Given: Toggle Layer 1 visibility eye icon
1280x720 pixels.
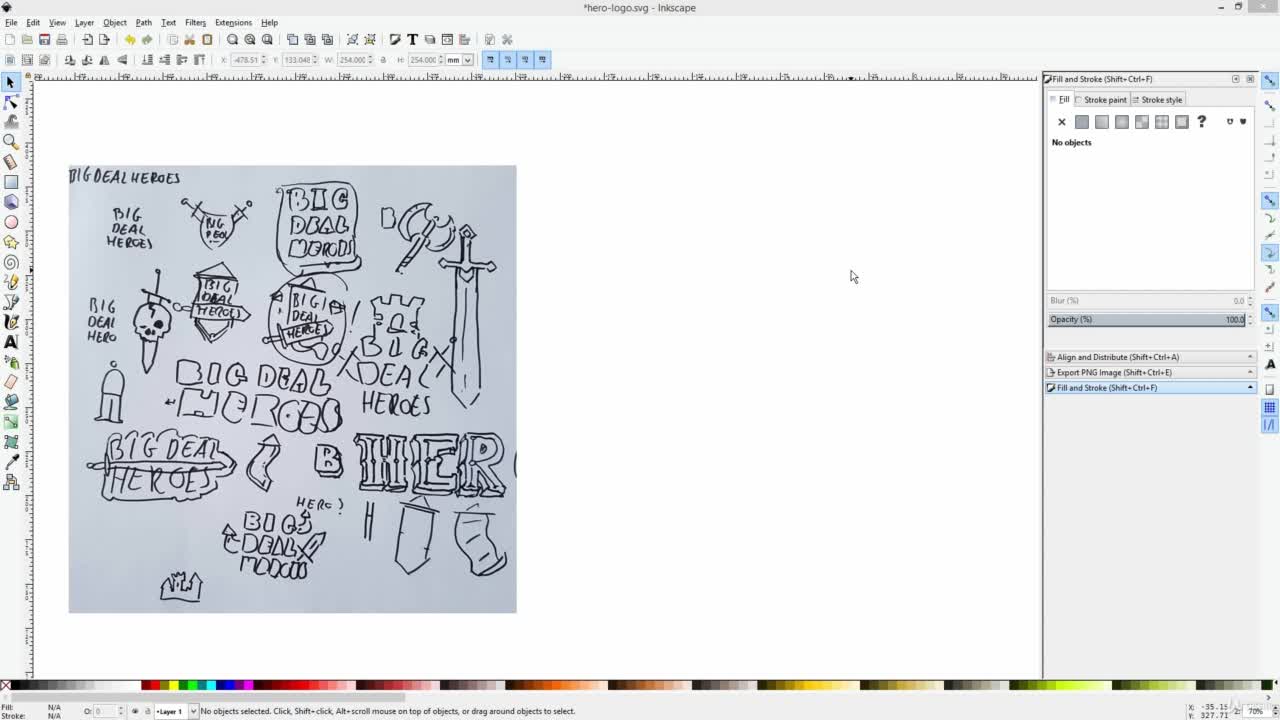Looking at the screenshot, I should (x=135, y=711).
